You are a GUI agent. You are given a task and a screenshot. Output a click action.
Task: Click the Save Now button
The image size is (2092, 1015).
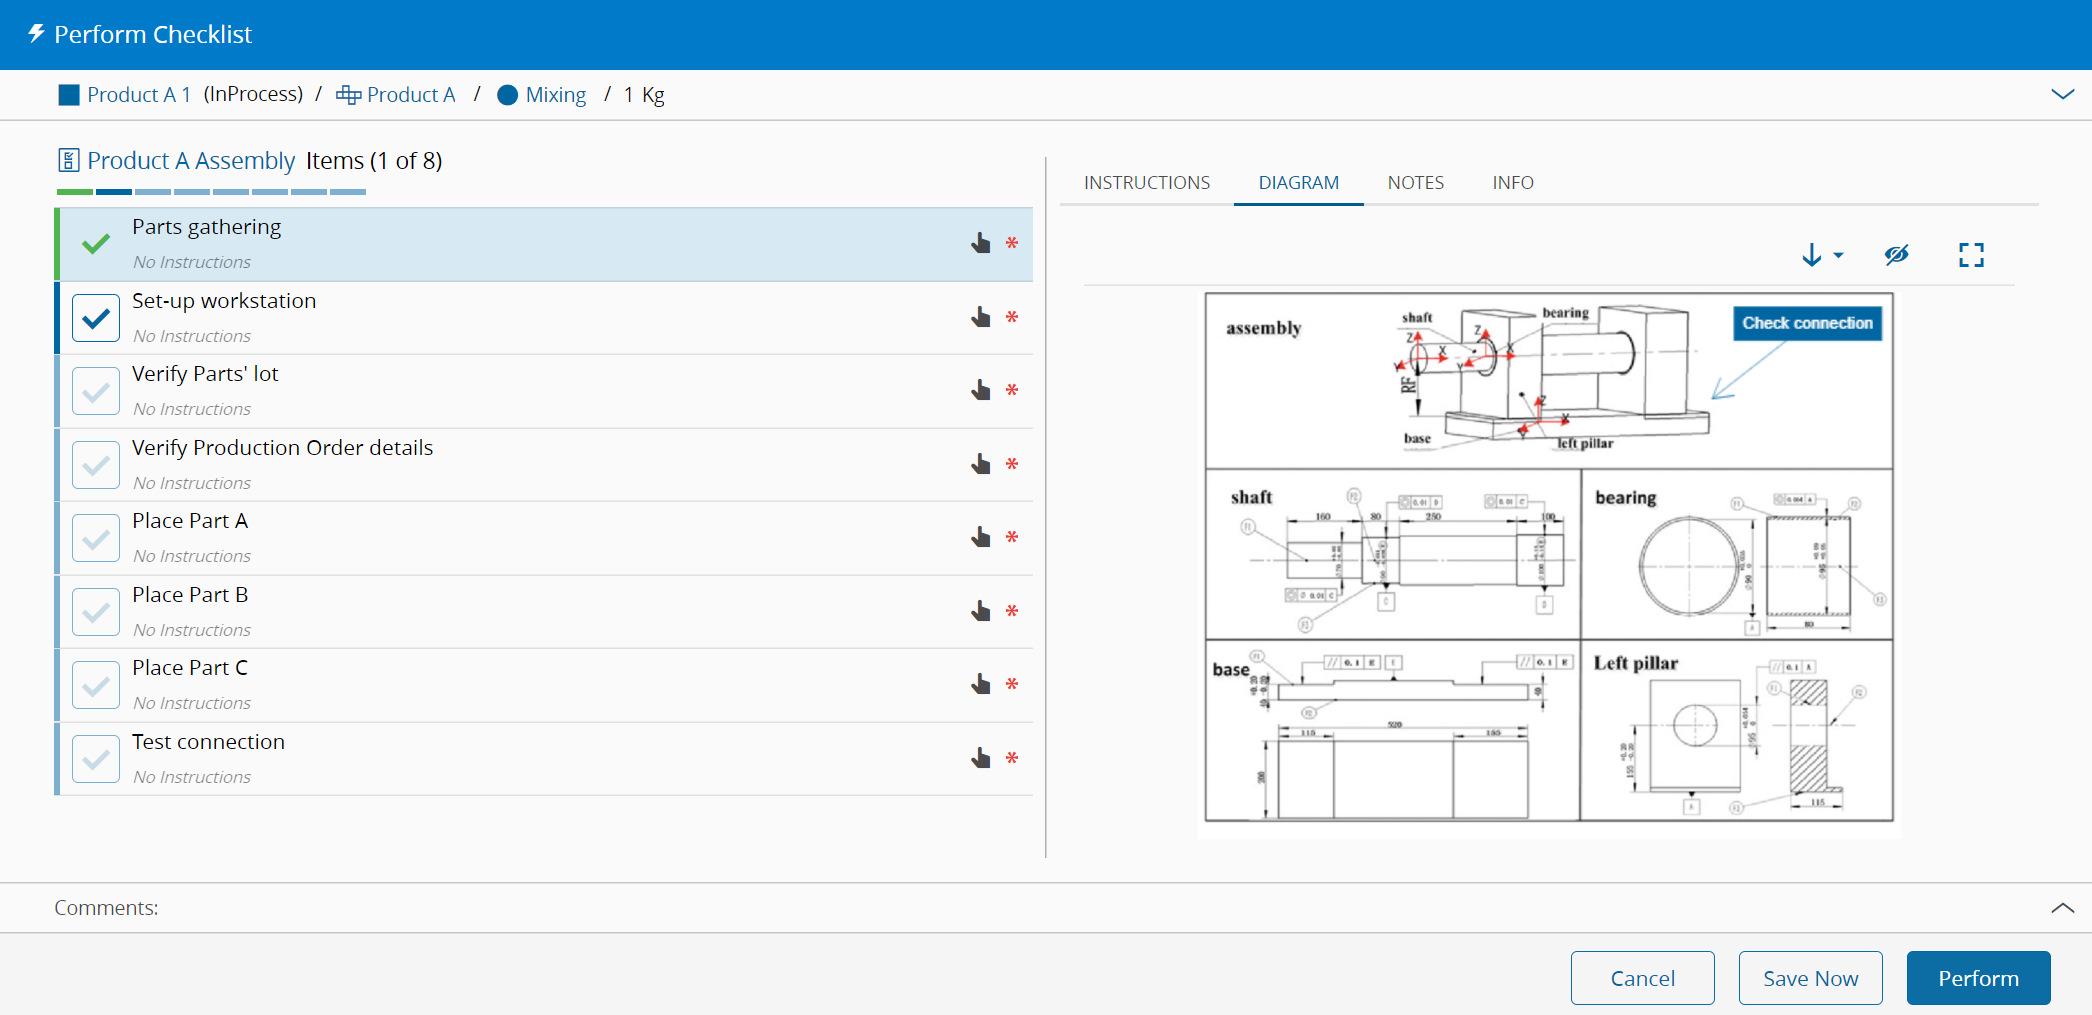1810,978
